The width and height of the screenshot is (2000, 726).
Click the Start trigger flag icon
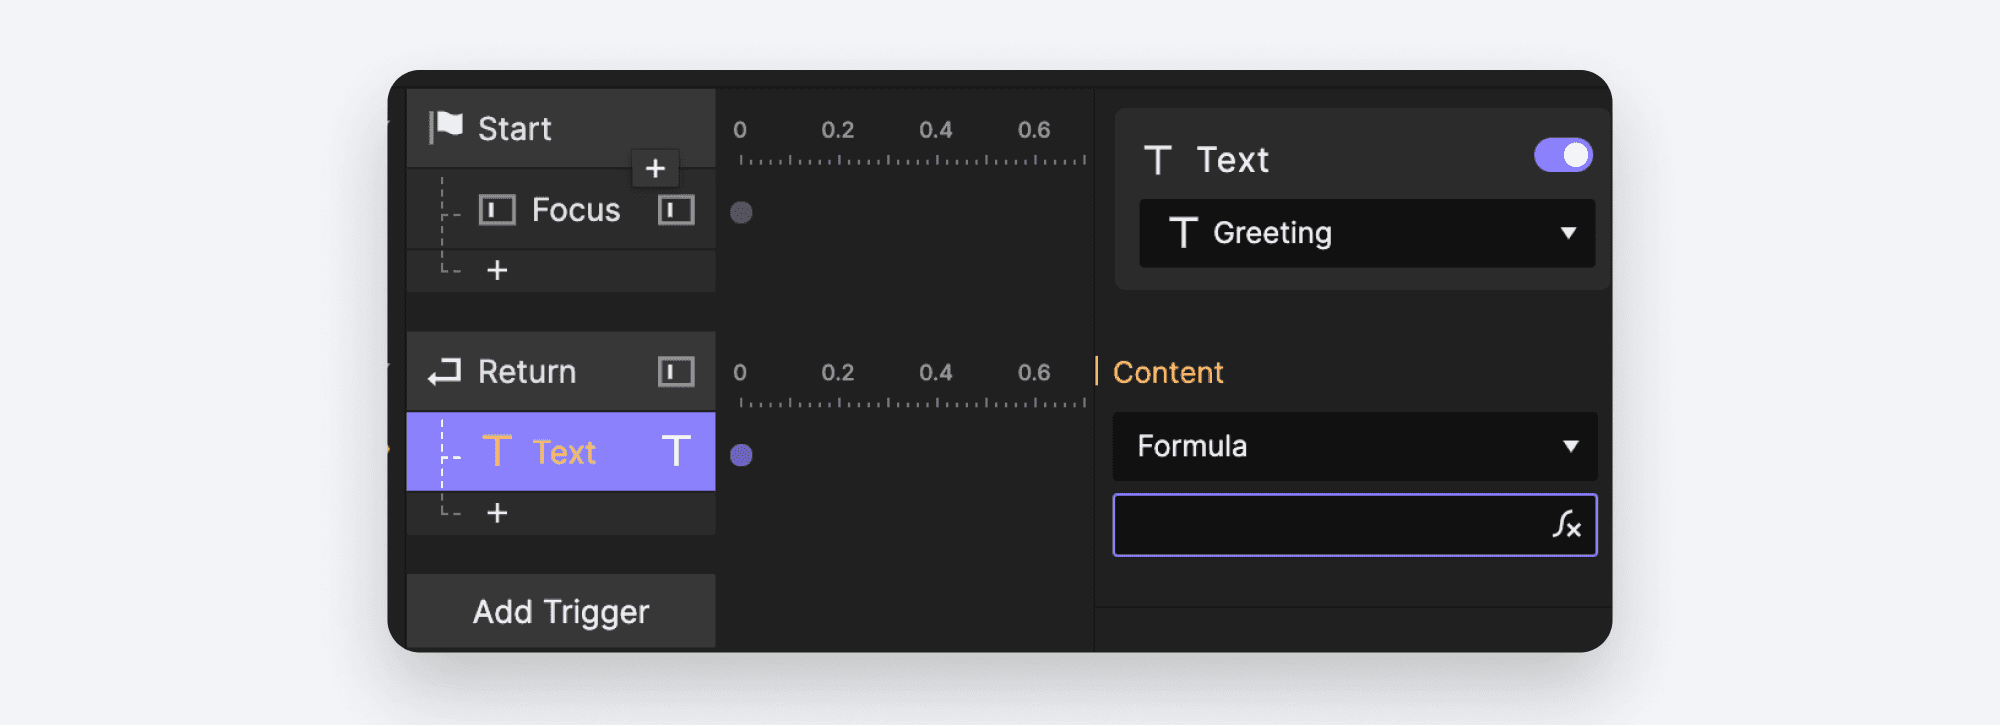tap(444, 126)
